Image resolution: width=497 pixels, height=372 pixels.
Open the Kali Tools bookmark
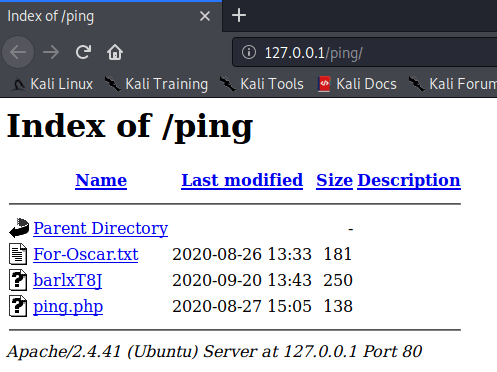tap(261, 84)
